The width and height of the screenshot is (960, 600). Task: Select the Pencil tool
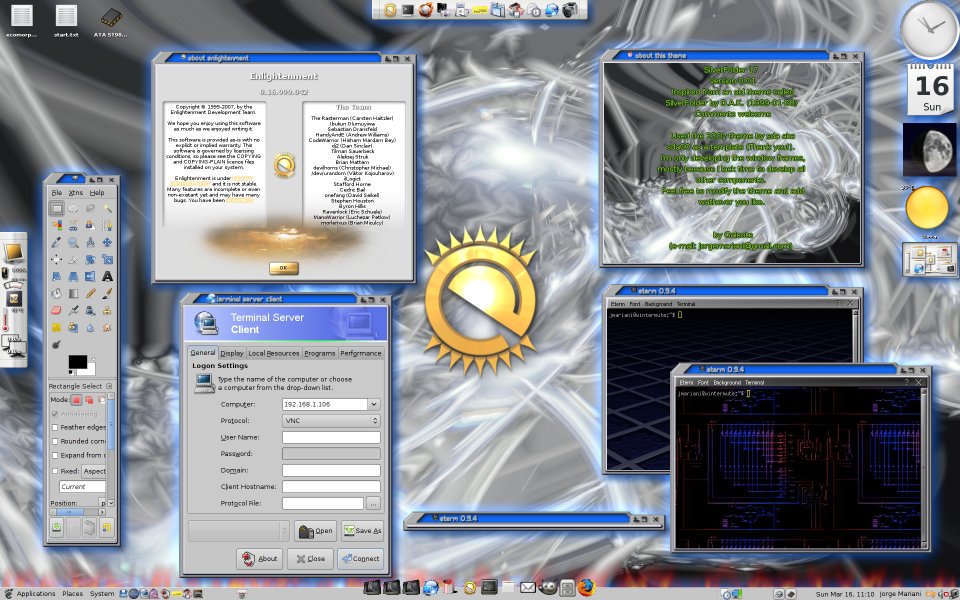(x=91, y=293)
